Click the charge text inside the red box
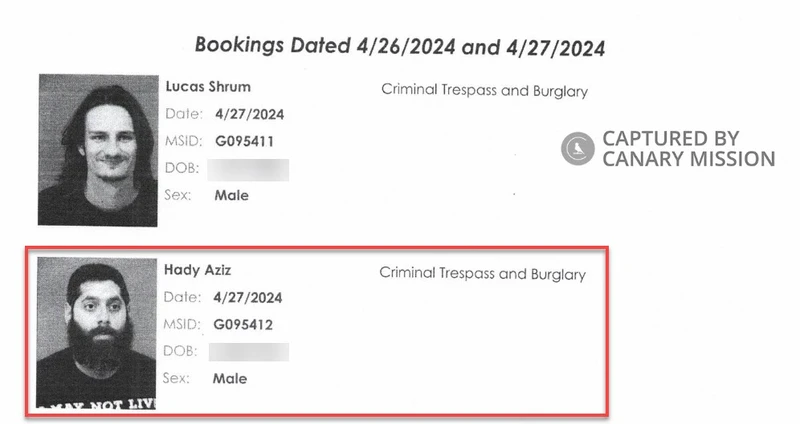The height and width of the screenshot is (424, 800). coord(483,273)
